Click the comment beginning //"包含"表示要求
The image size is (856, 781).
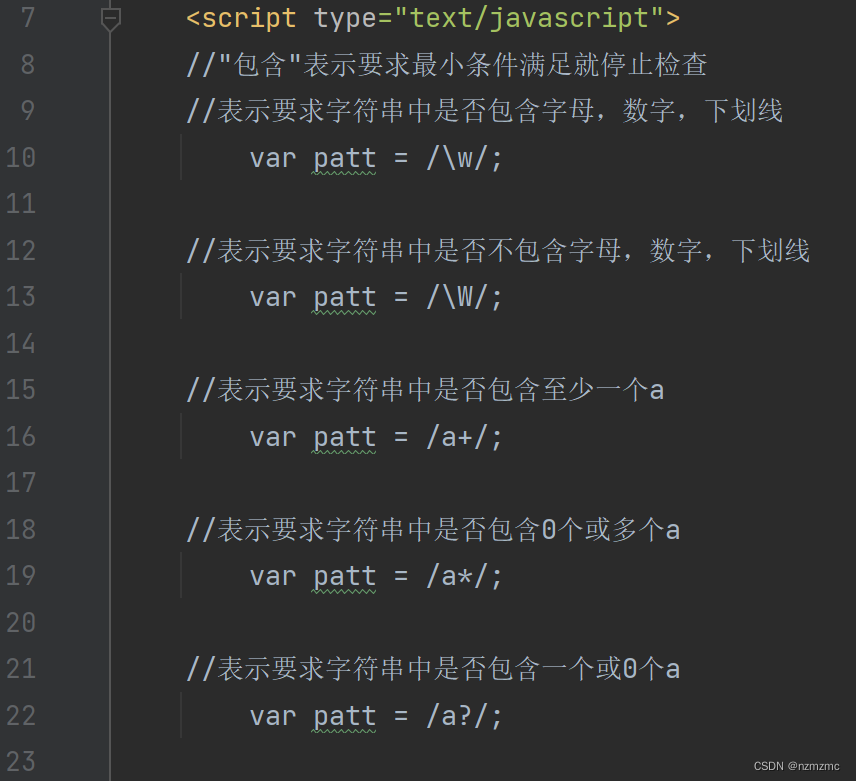point(447,65)
